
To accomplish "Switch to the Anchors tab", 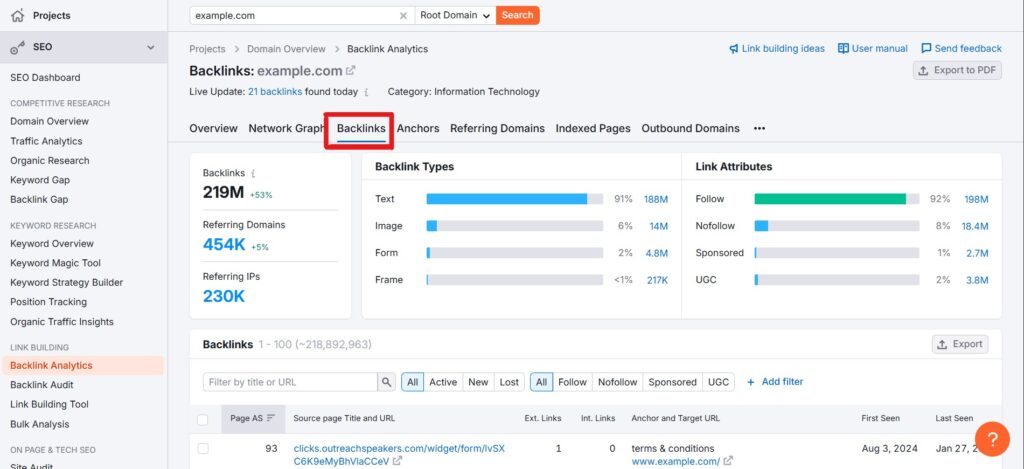I will coord(418,128).
